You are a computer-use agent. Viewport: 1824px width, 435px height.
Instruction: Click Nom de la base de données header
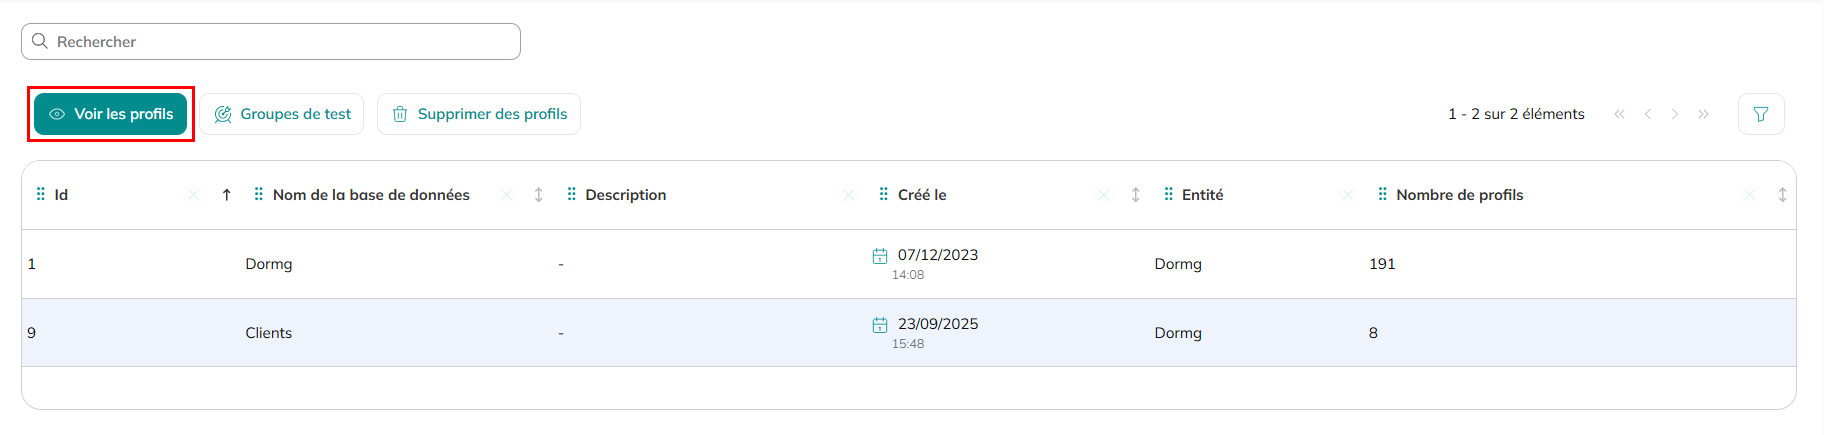pos(371,195)
